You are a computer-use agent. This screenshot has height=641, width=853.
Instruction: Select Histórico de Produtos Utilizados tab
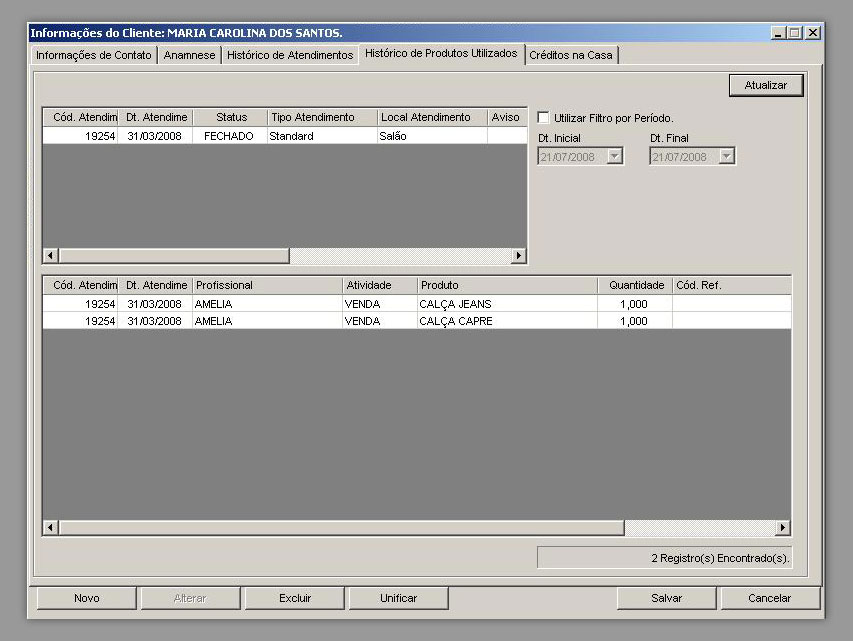441,53
